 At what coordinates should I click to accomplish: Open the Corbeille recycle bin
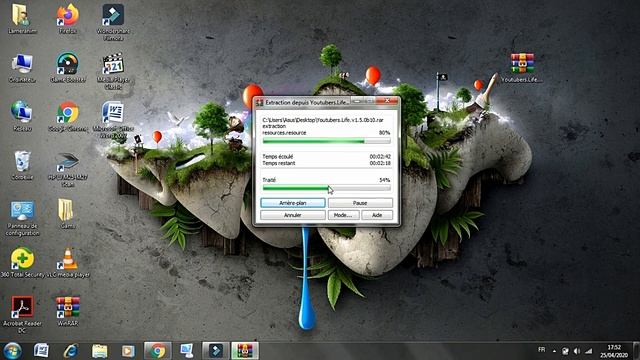coord(22,165)
